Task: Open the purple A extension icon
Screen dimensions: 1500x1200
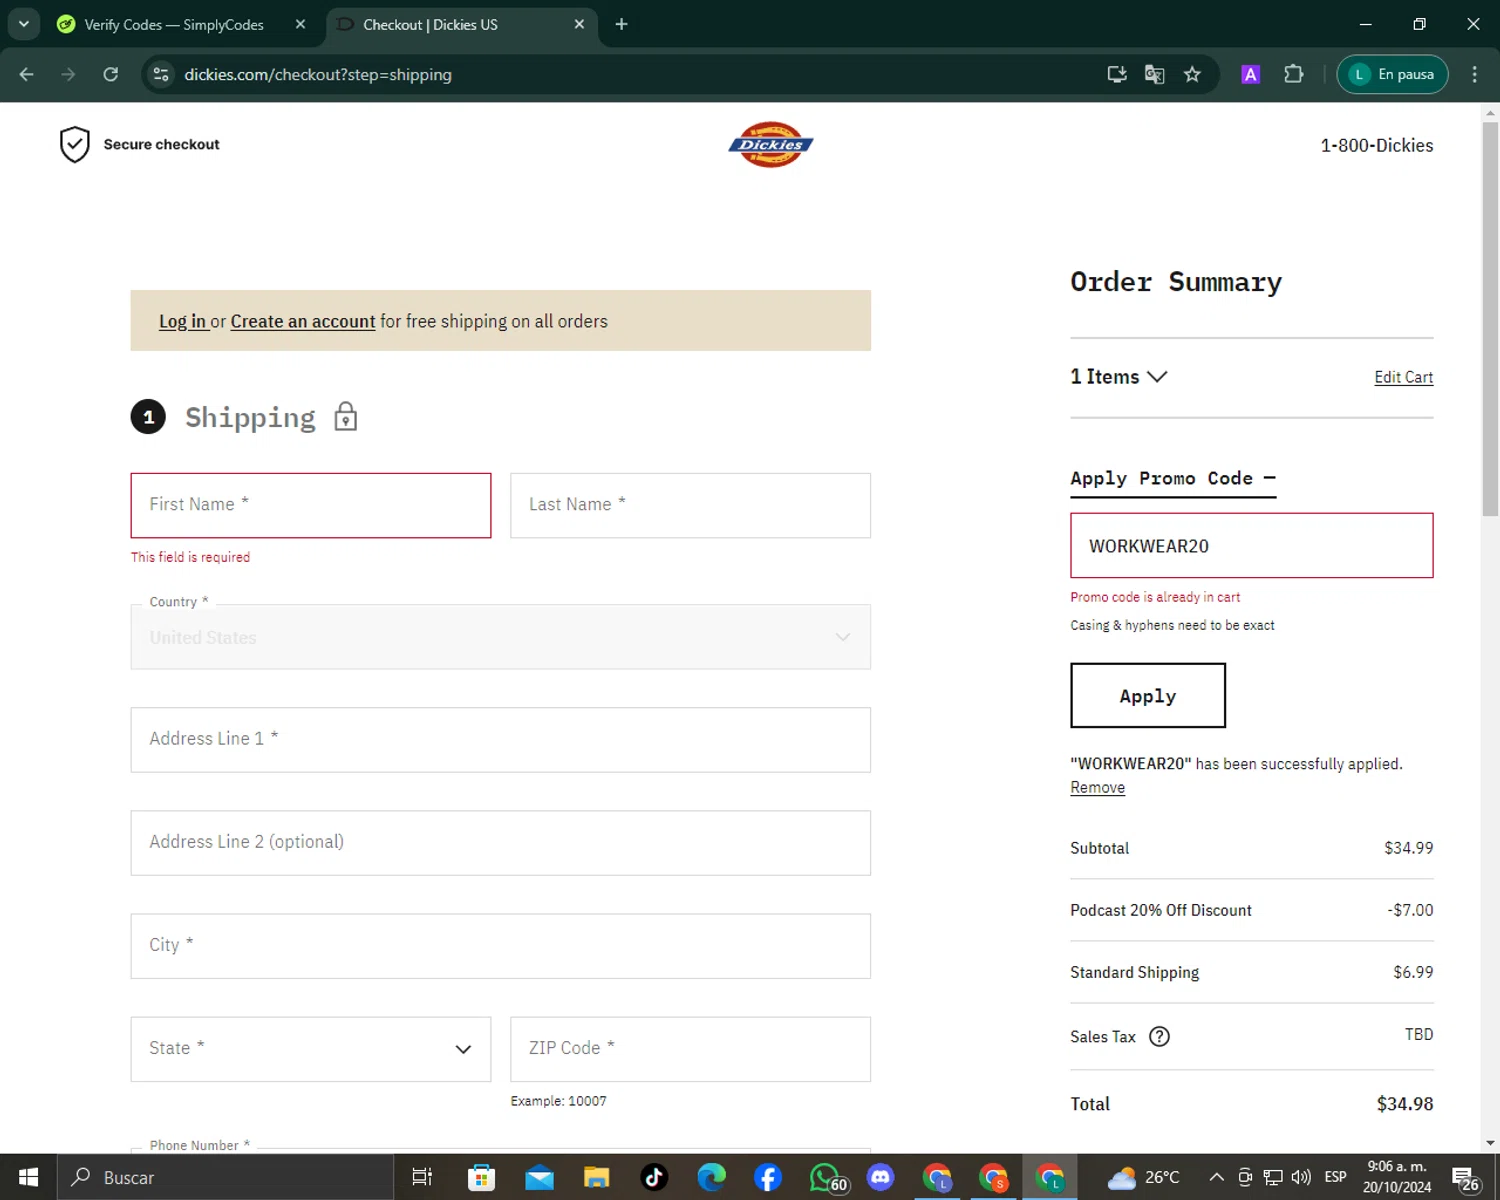Action: pyautogui.click(x=1250, y=74)
